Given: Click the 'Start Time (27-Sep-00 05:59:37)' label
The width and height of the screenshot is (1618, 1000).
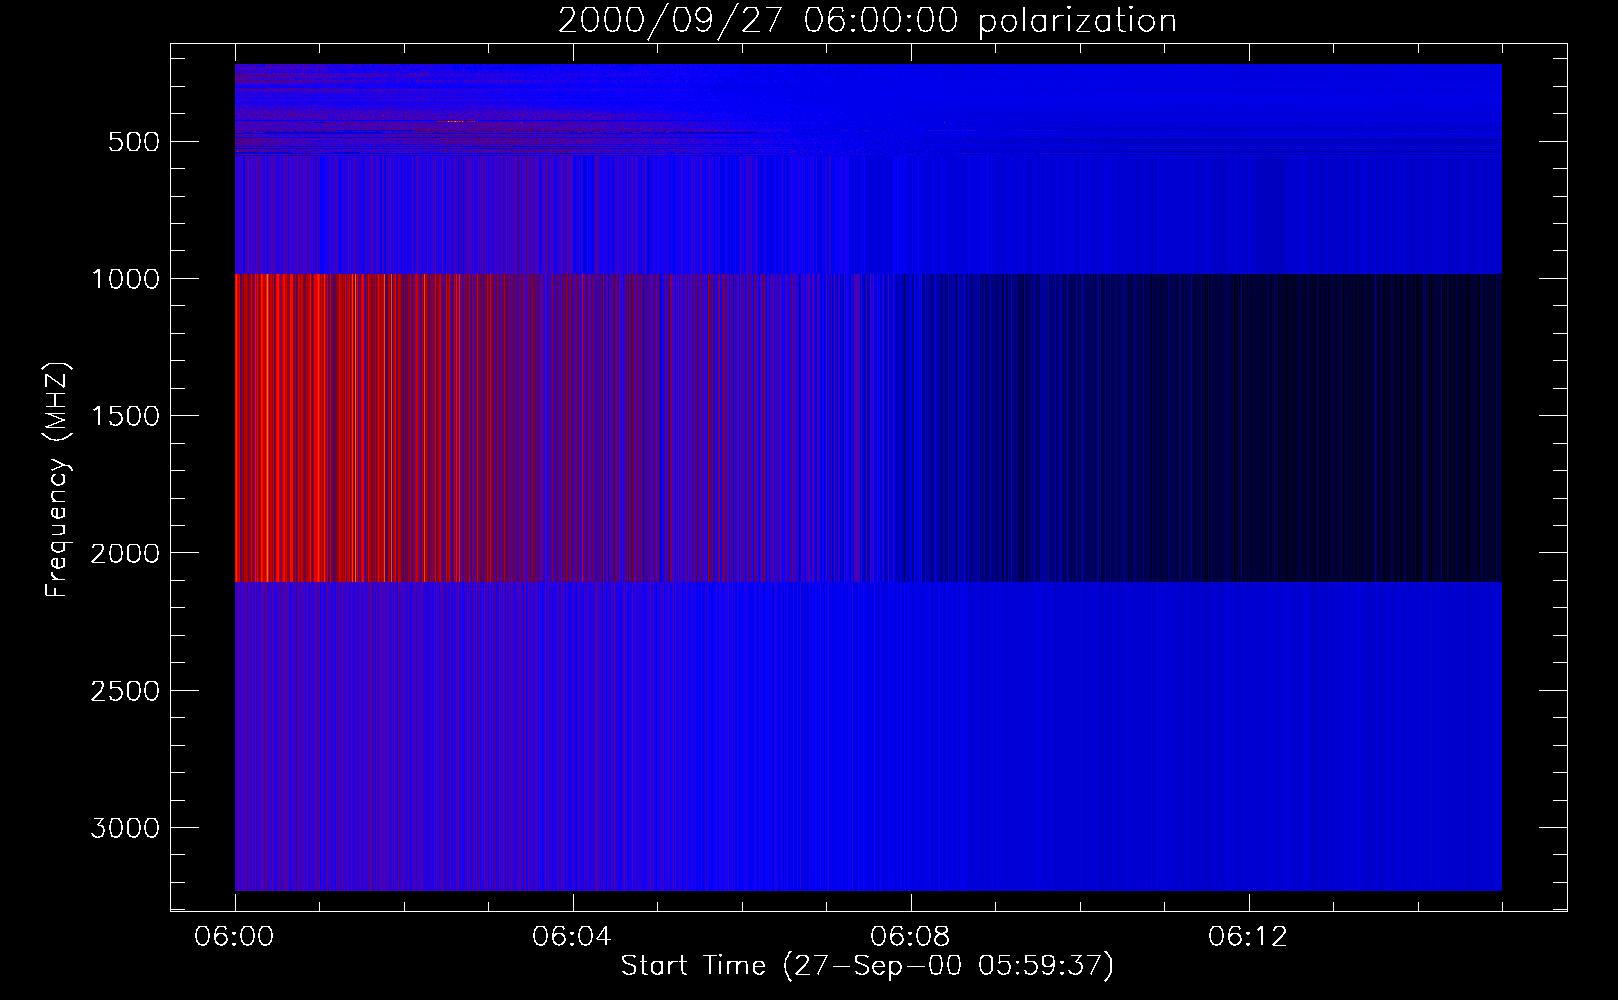Looking at the screenshot, I should [867, 966].
